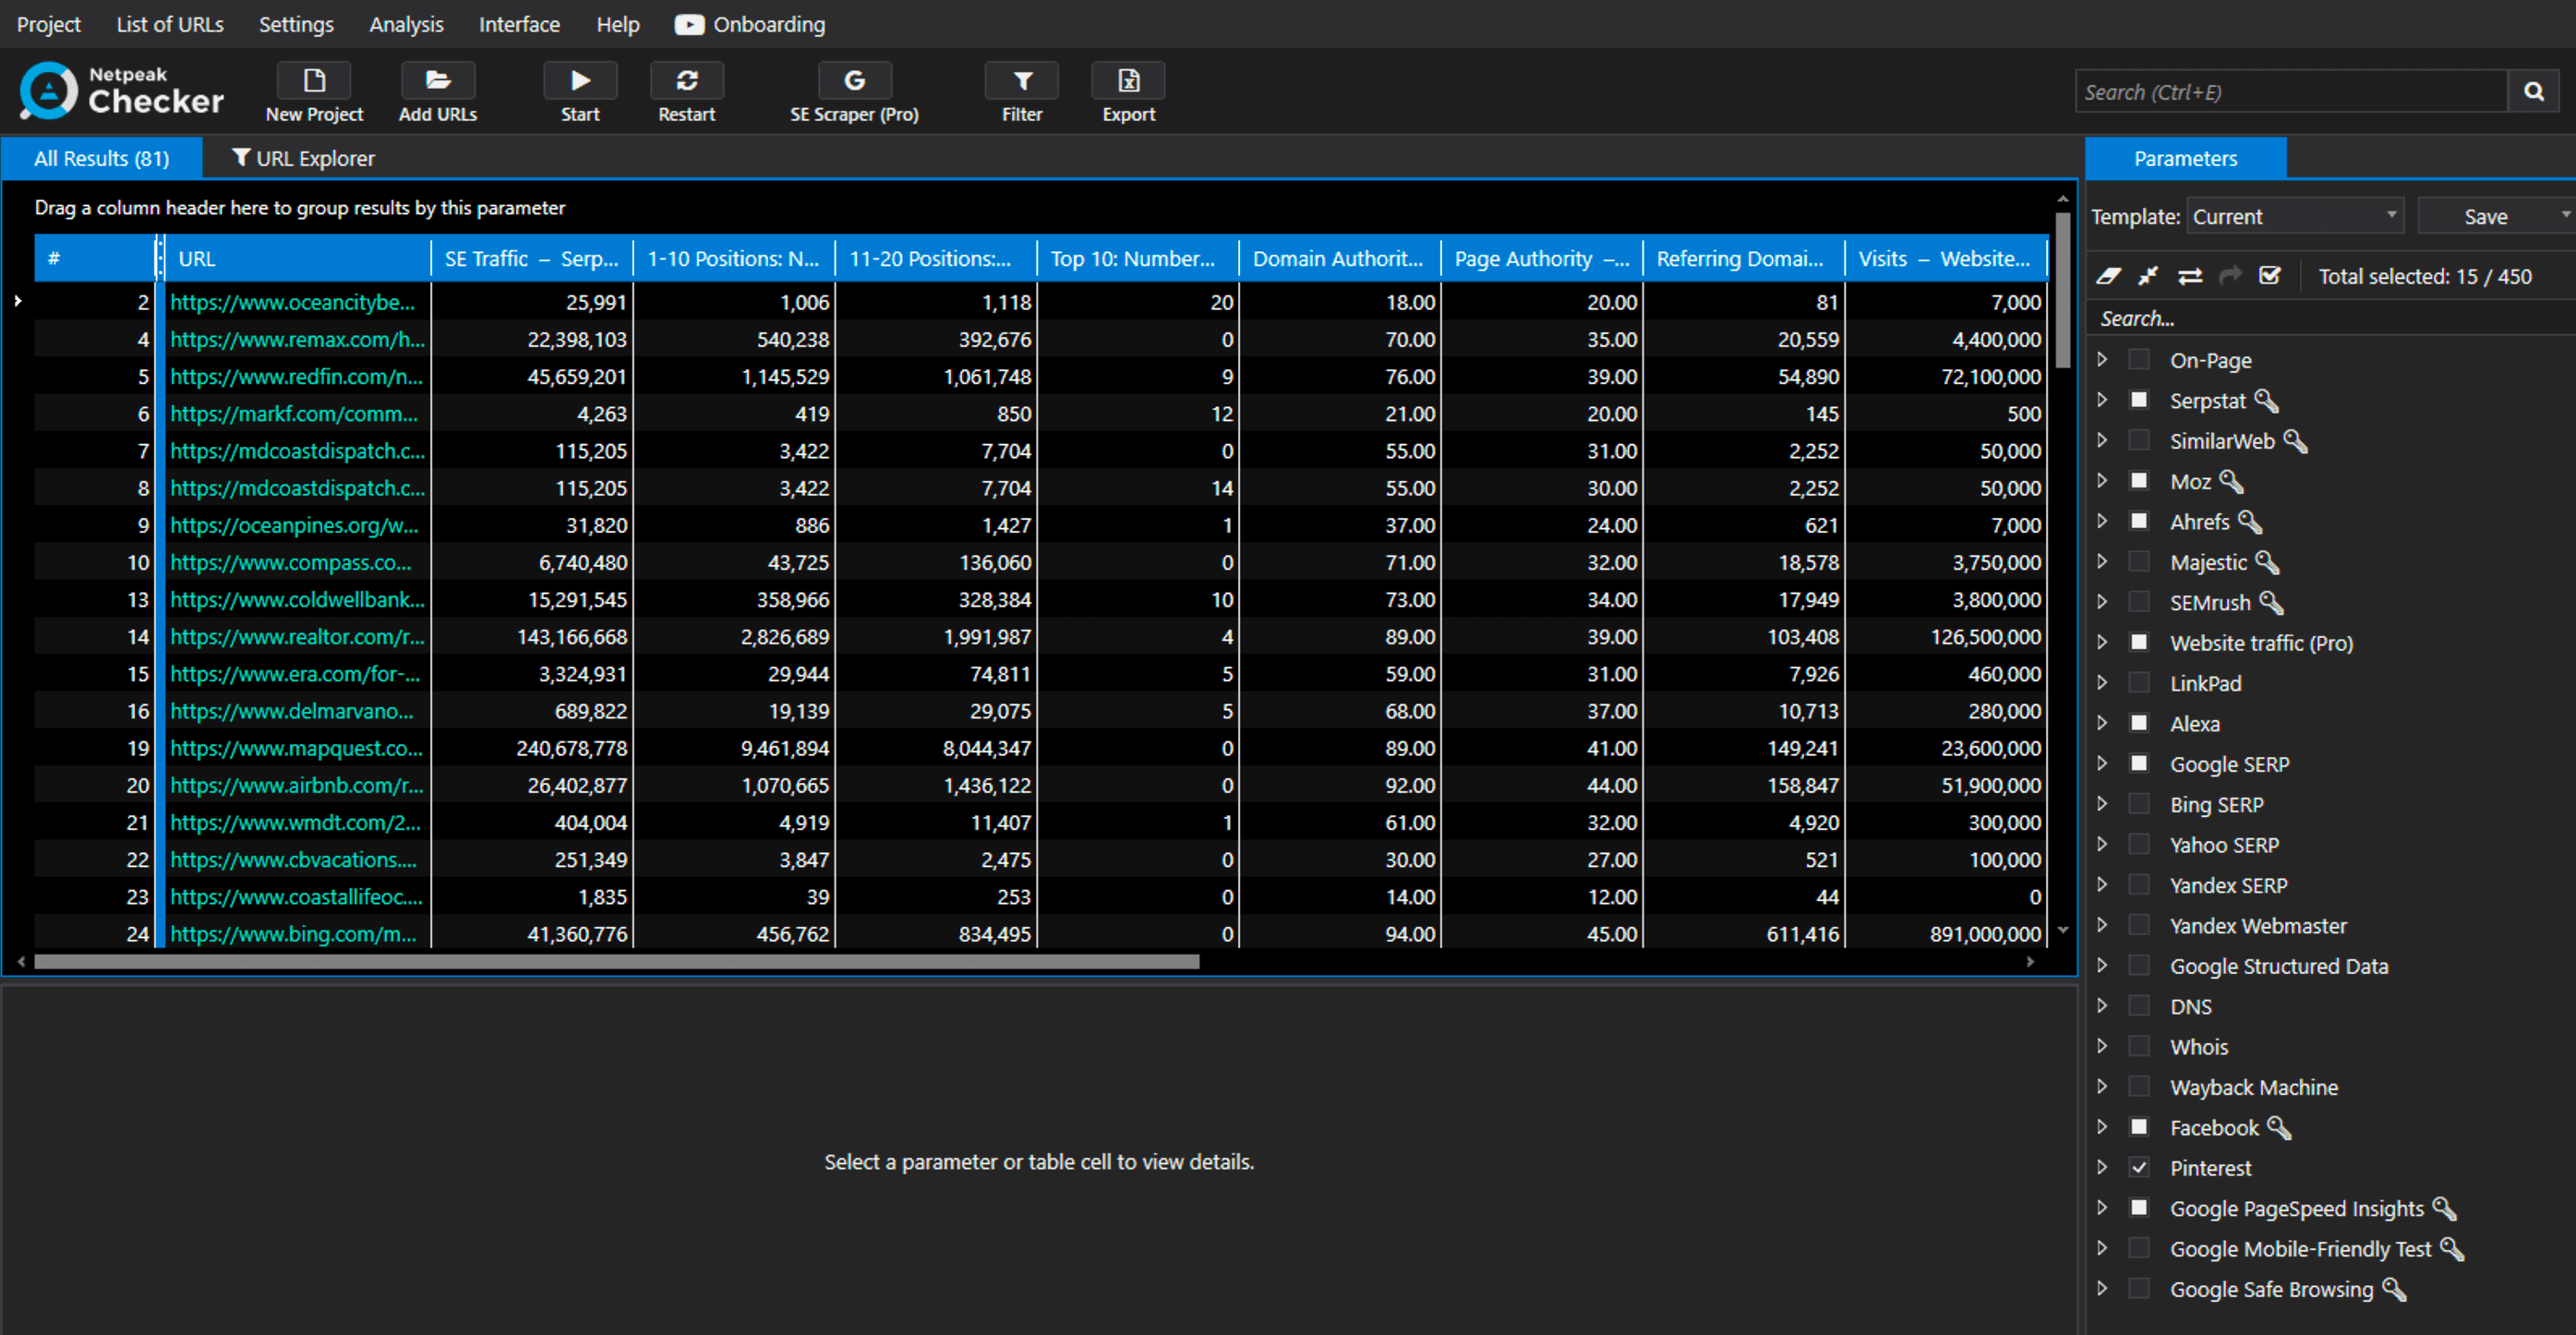The height and width of the screenshot is (1335, 2576).
Task: Click the key icon next to Google Mobile-Friendly Test
Action: click(2452, 1249)
